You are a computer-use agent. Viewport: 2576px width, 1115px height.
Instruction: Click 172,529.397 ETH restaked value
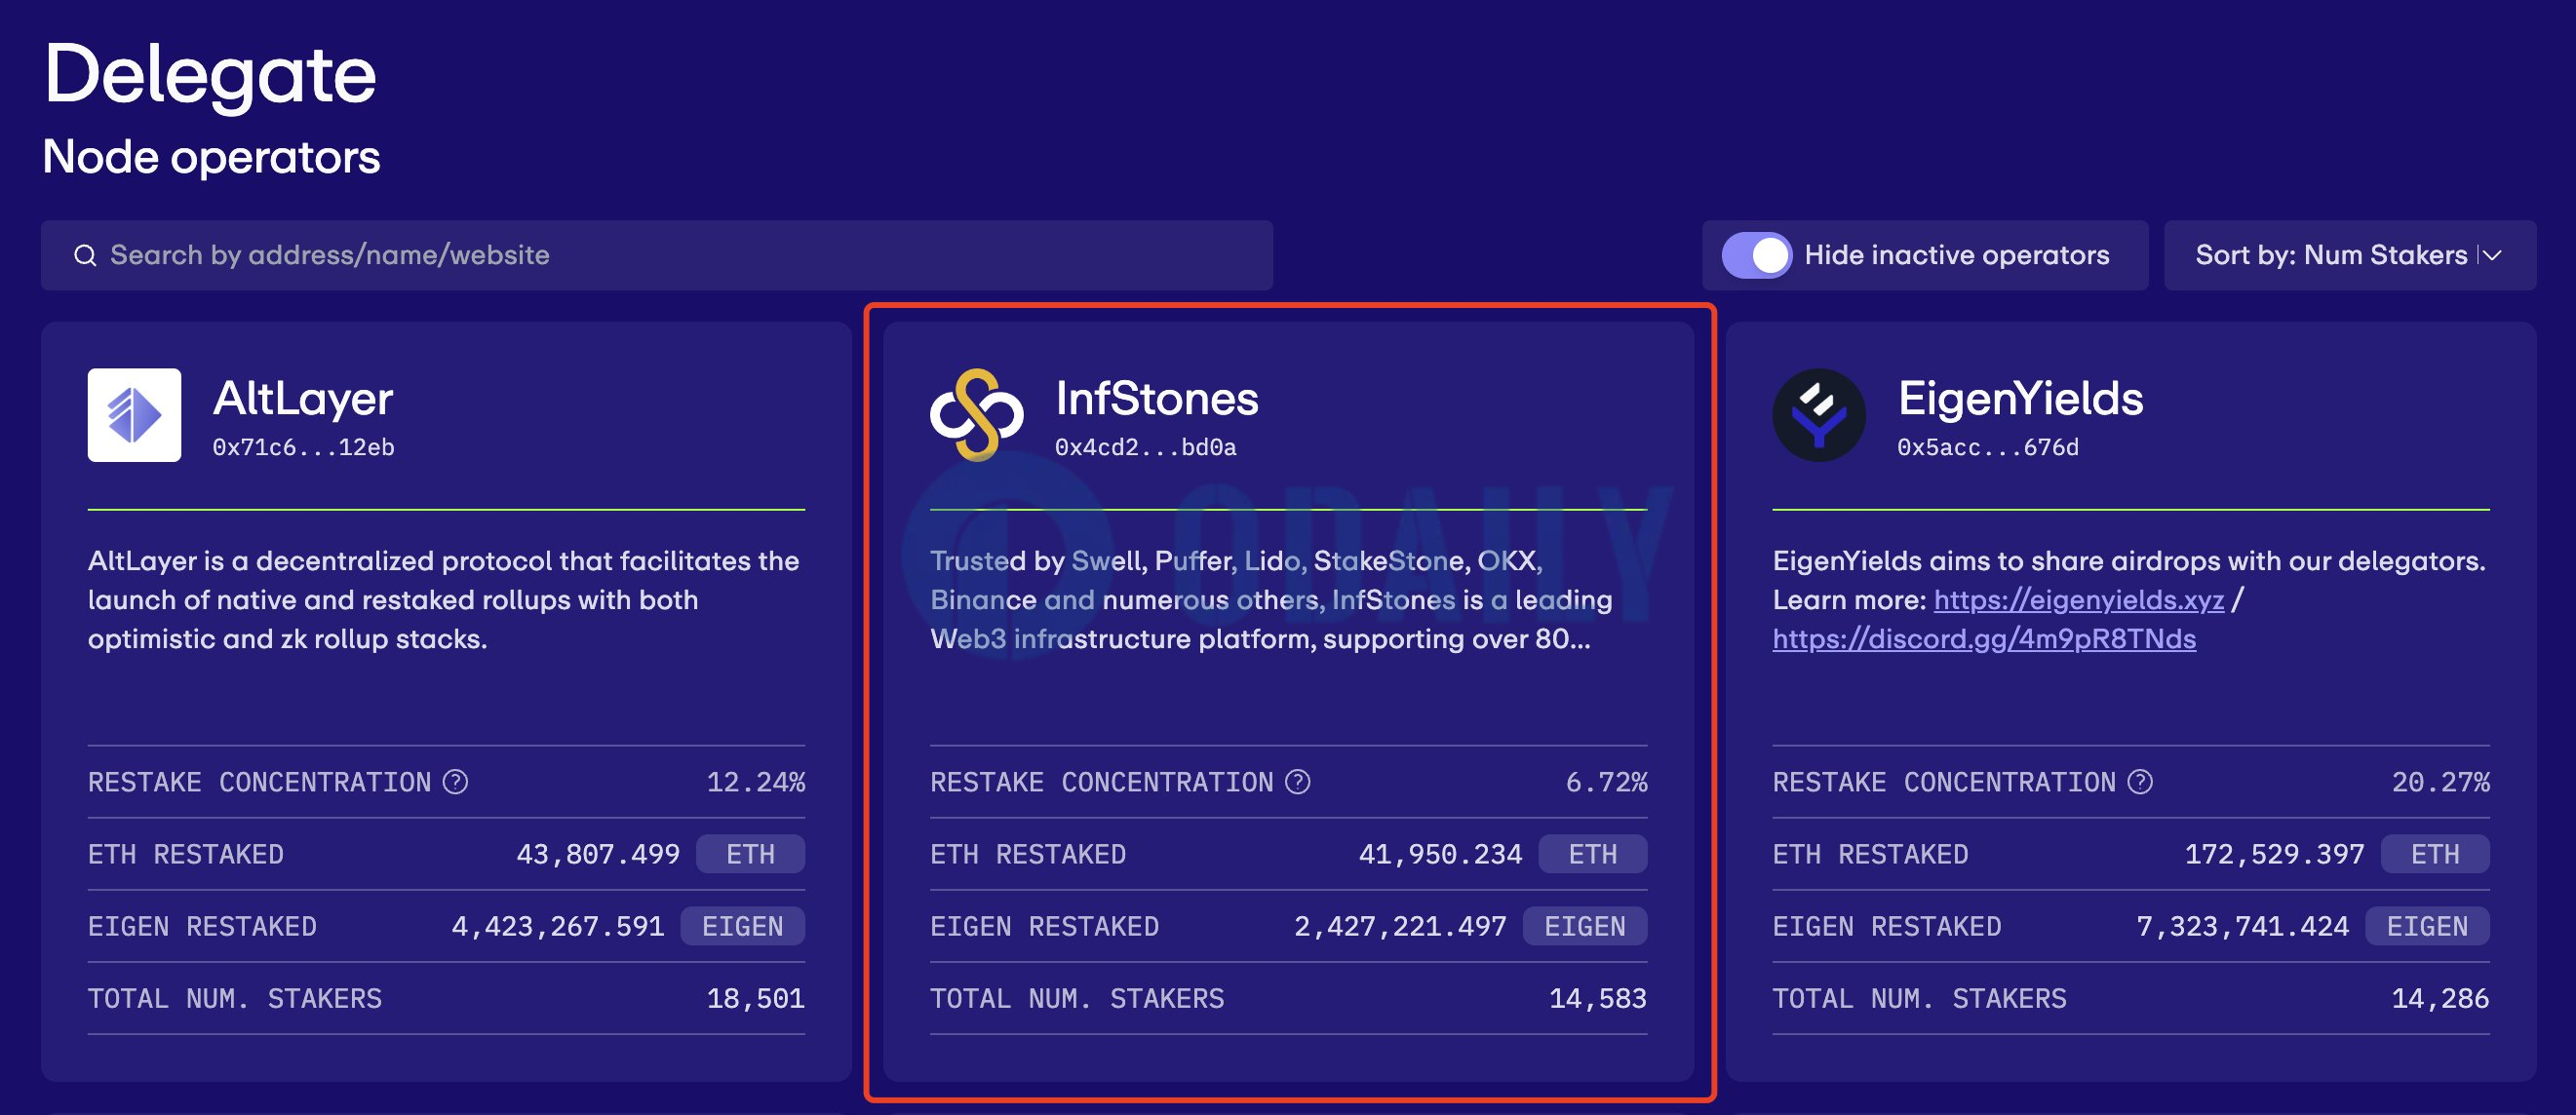2275,854
